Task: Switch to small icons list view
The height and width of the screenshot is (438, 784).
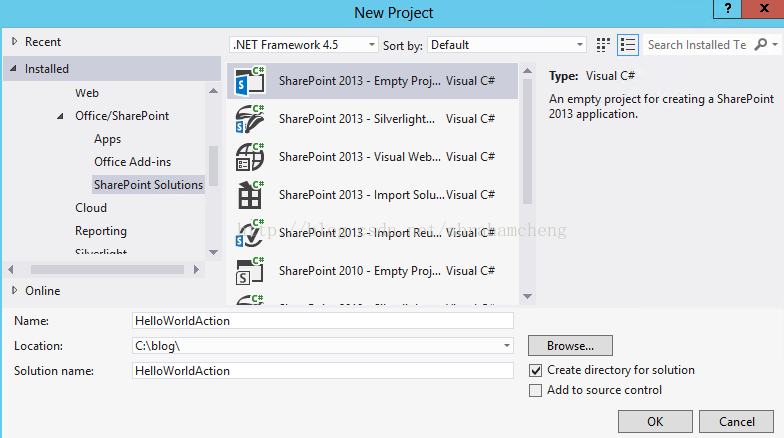Action: [628, 45]
